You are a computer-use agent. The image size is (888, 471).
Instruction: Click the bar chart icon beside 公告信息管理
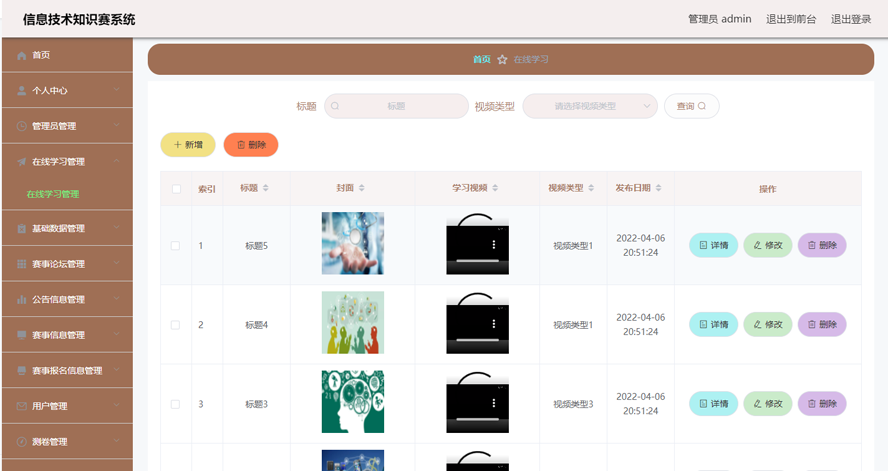pos(22,299)
